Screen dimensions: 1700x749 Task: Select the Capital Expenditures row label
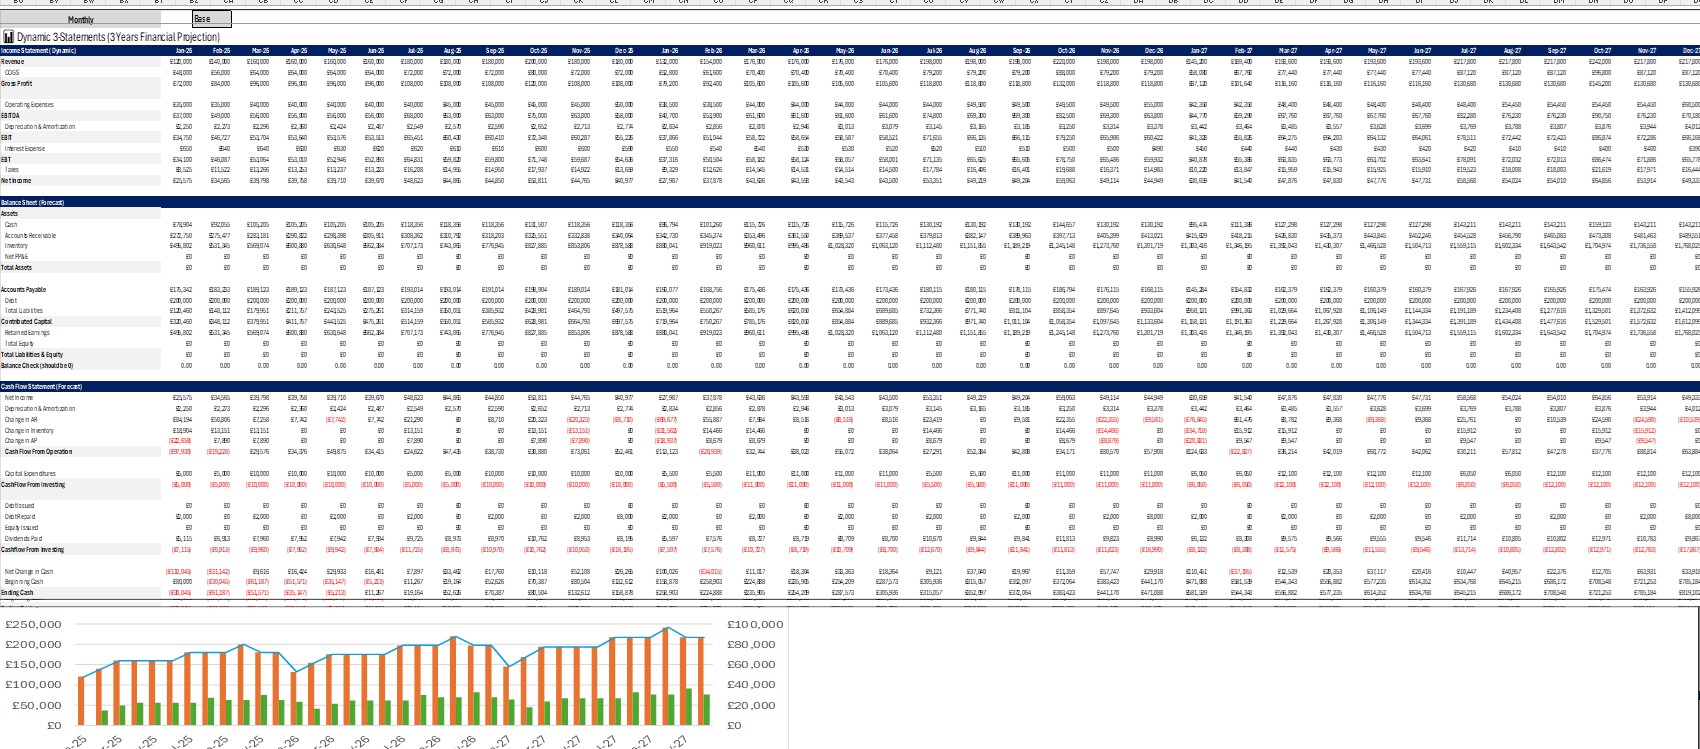coord(29,473)
